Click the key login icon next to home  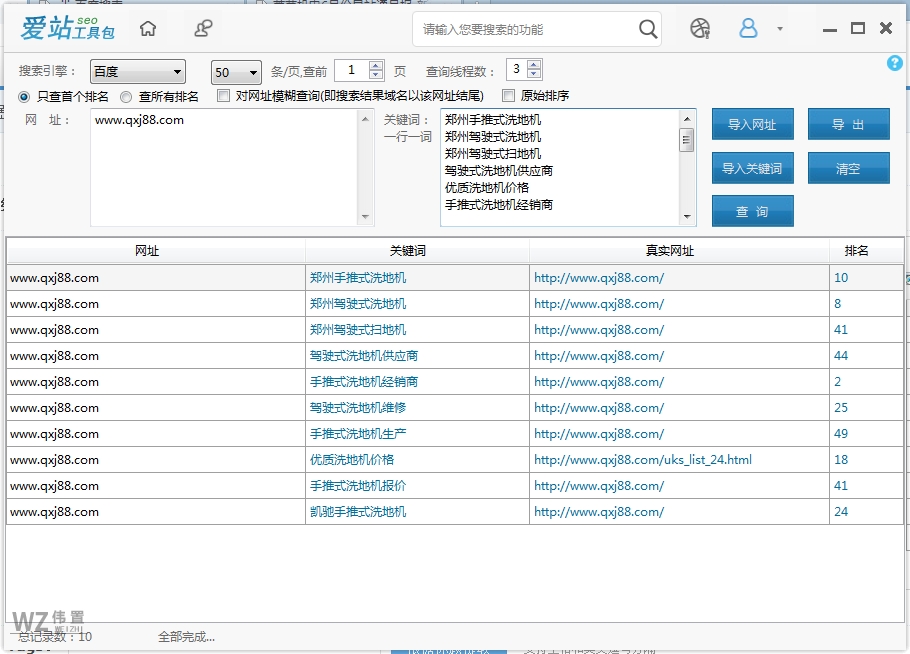pyautogui.click(x=202, y=29)
